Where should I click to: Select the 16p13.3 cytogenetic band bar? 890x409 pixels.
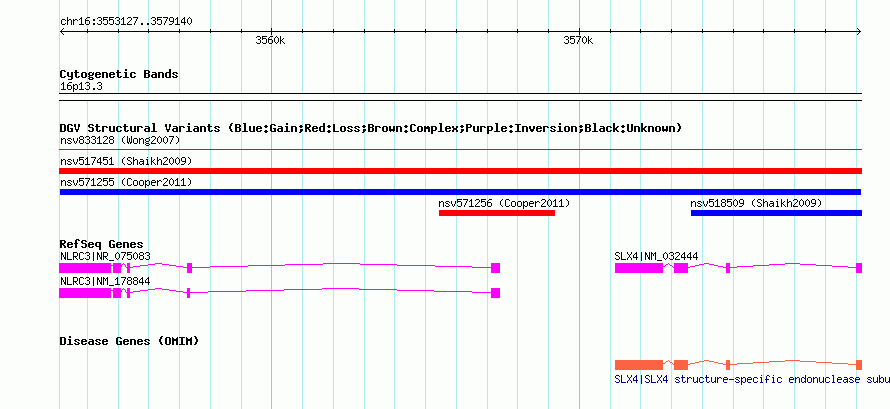(461, 97)
